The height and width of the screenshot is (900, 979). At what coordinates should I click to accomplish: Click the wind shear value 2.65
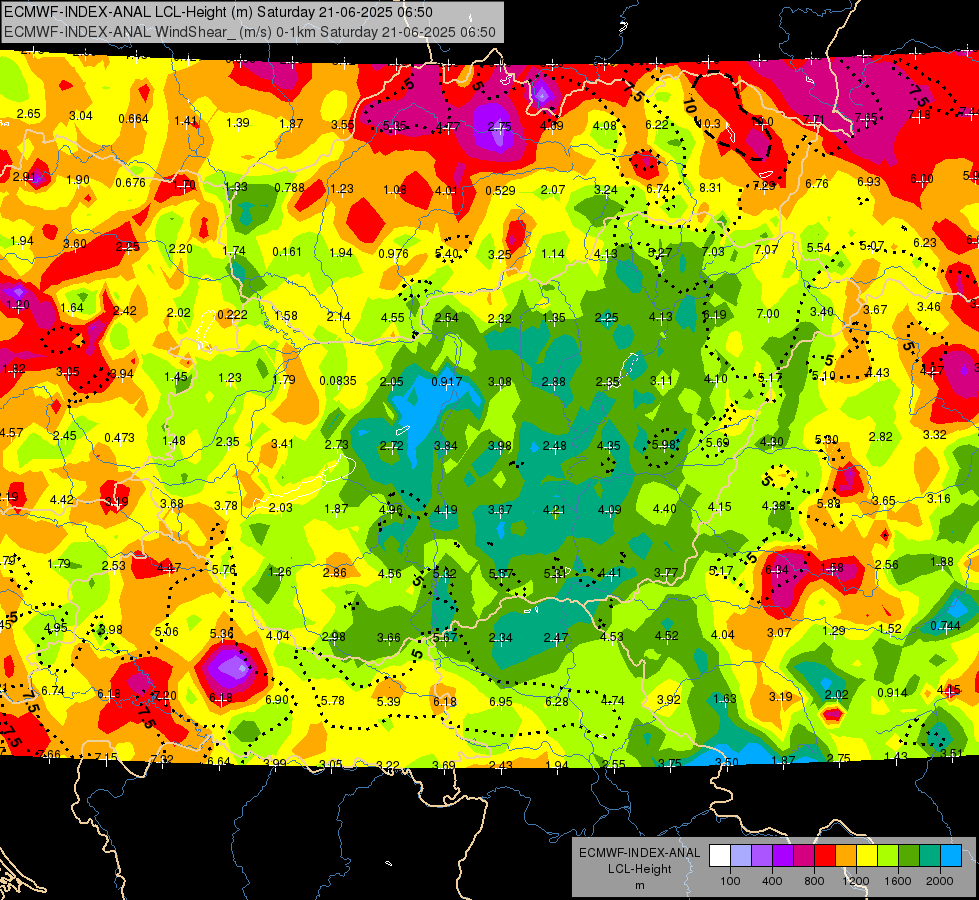click(29, 114)
